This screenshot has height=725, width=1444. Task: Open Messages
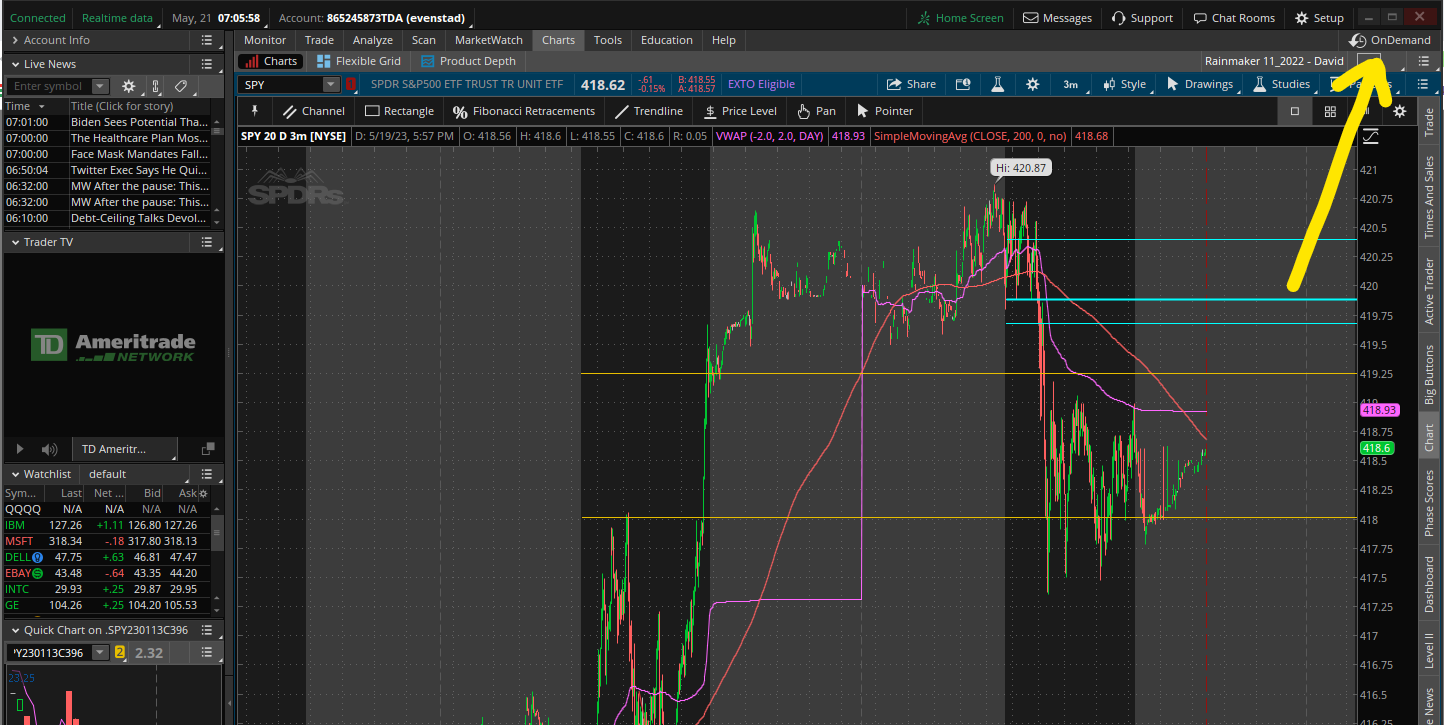point(1057,18)
